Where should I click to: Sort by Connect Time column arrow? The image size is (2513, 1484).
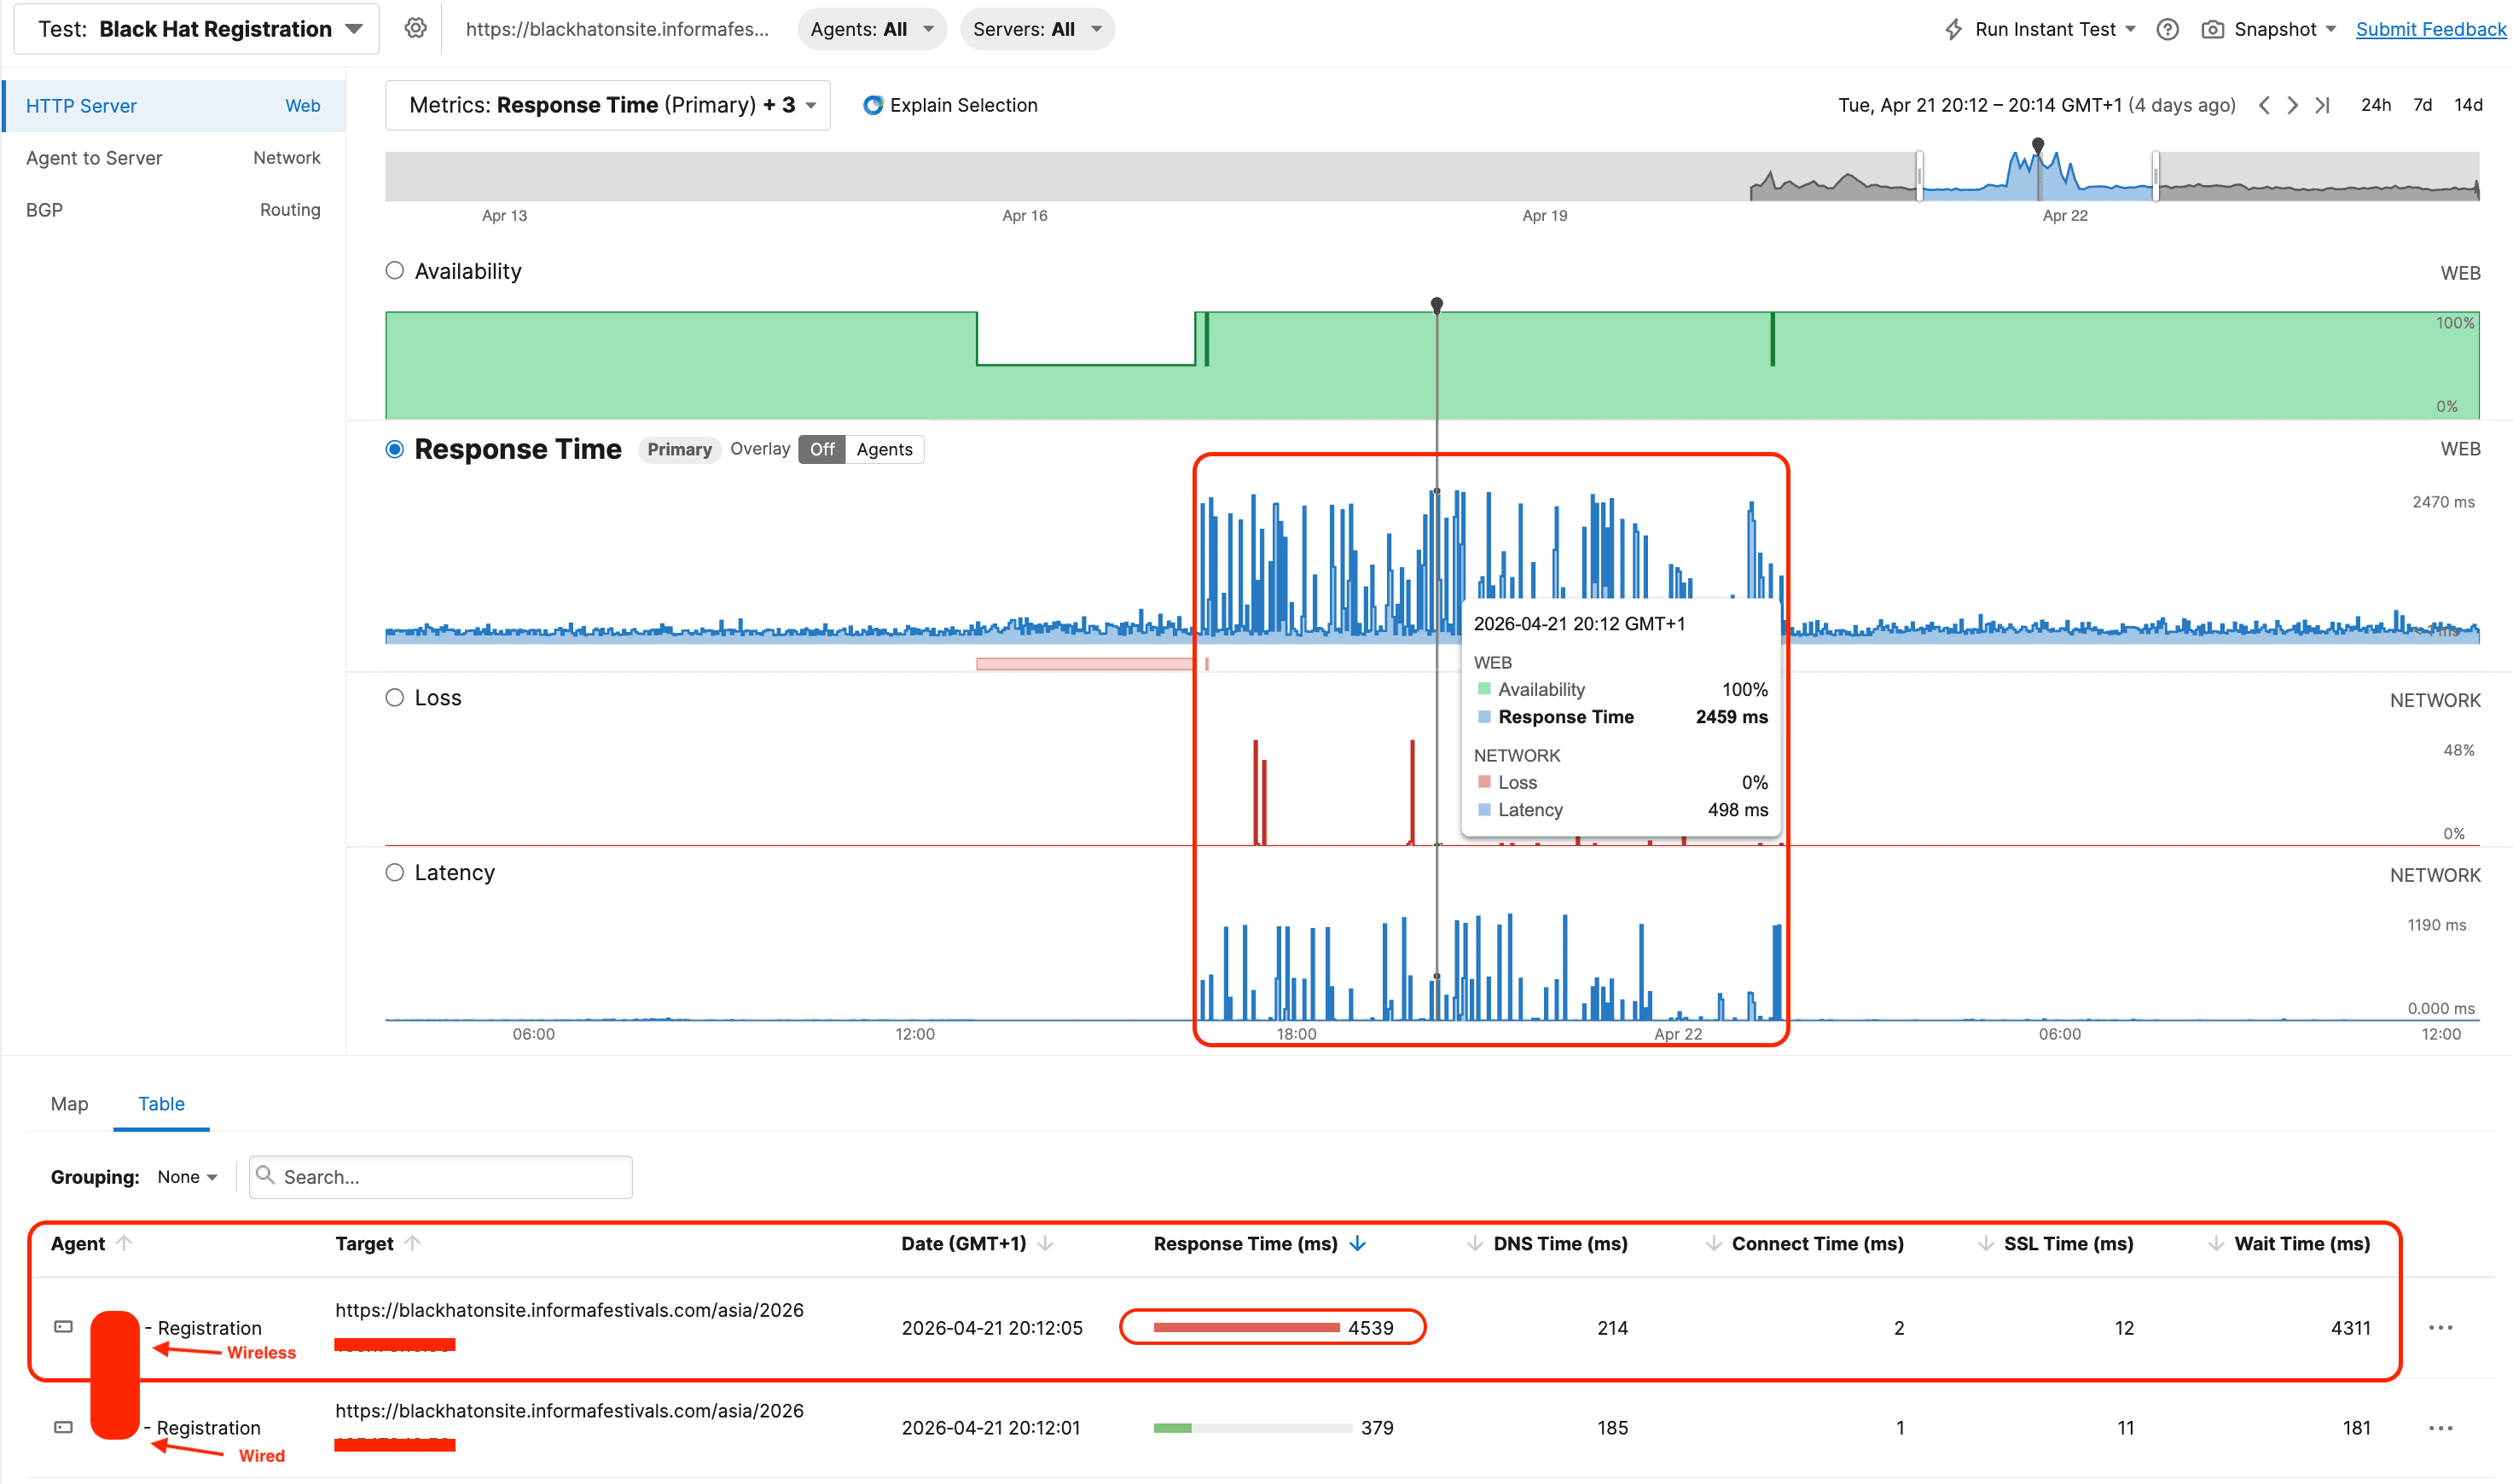click(1713, 1243)
